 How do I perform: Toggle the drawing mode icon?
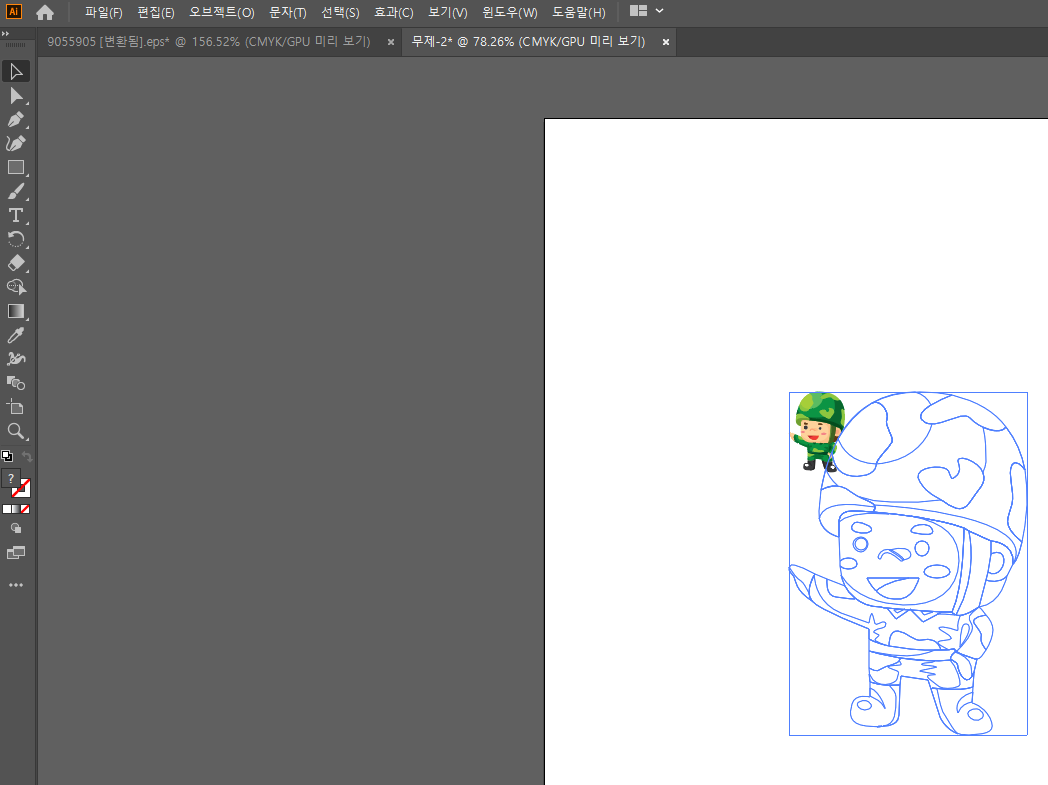16,528
